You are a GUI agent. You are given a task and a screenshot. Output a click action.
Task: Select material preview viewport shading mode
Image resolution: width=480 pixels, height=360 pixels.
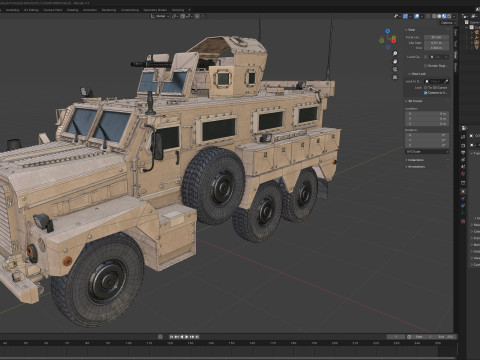click(x=444, y=16)
